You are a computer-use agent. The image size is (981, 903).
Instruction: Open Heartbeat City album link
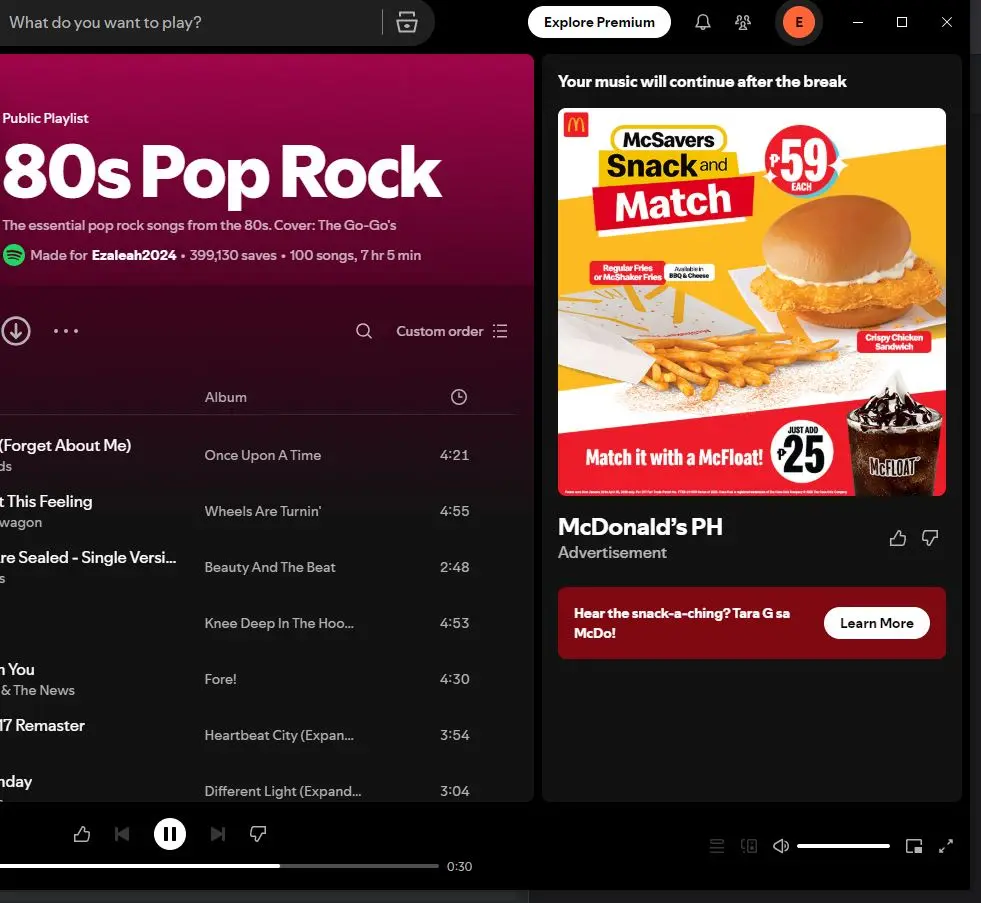[279, 735]
